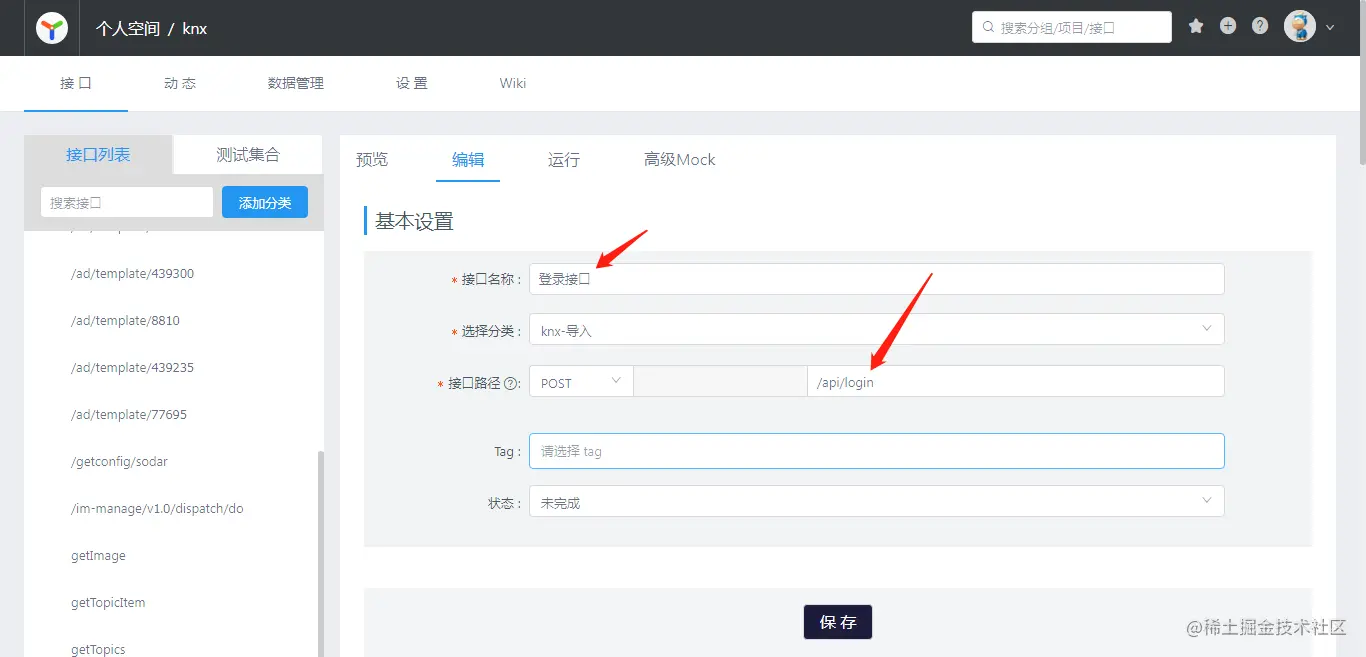Open the getImage interface
This screenshot has width=1366, height=657.
pos(99,555)
